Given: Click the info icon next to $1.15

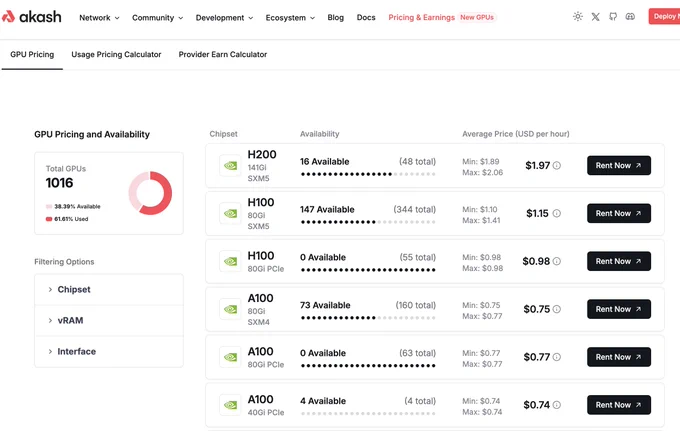Looking at the screenshot, I should (557, 213).
